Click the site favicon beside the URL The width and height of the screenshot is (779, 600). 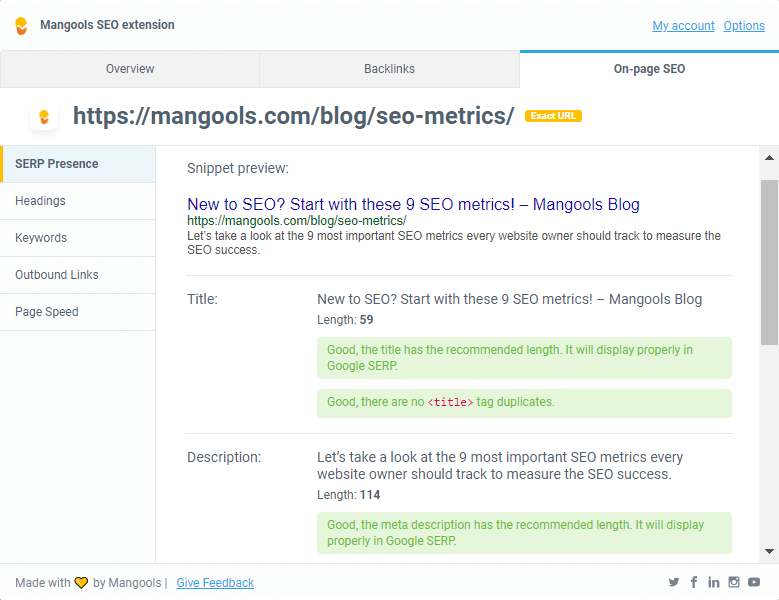click(44, 117)
